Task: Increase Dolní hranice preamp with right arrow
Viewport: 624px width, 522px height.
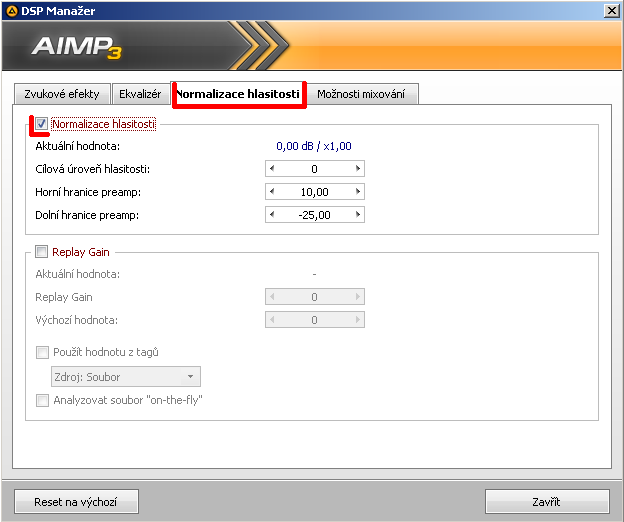Action: point(358,214)
